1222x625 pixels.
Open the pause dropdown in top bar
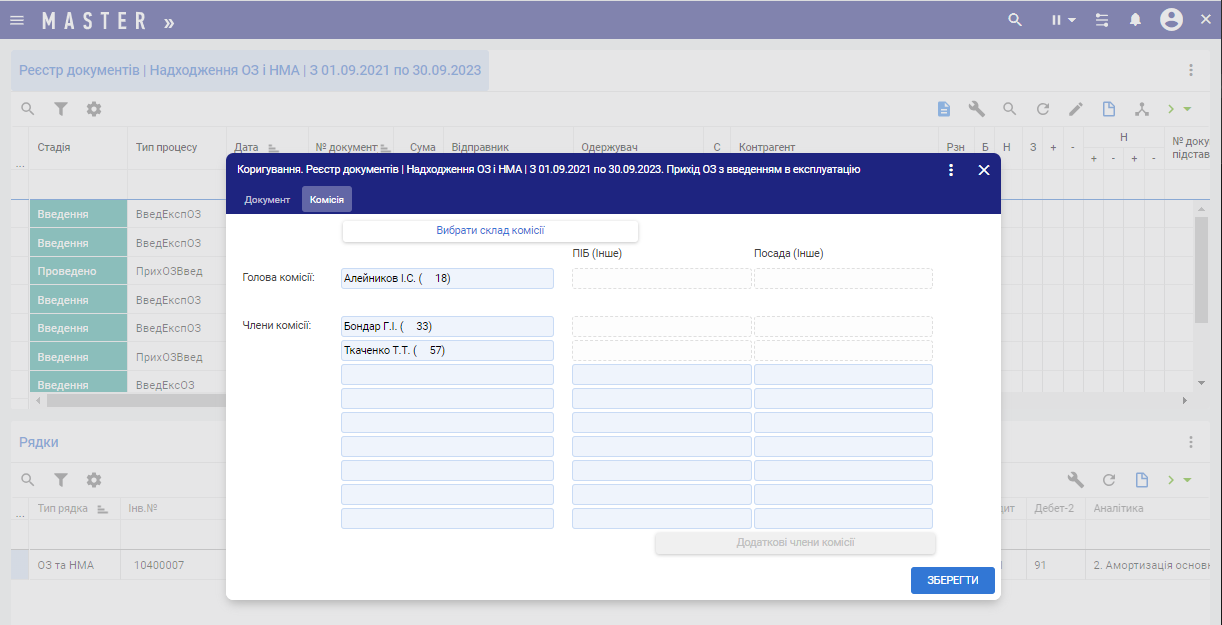[1063, 20]
